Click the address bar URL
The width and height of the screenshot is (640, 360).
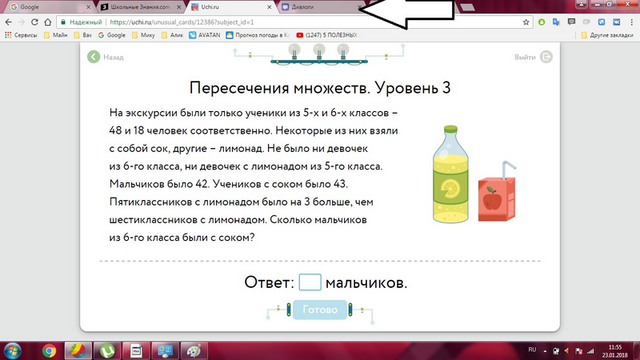click(x=182, y=22)
